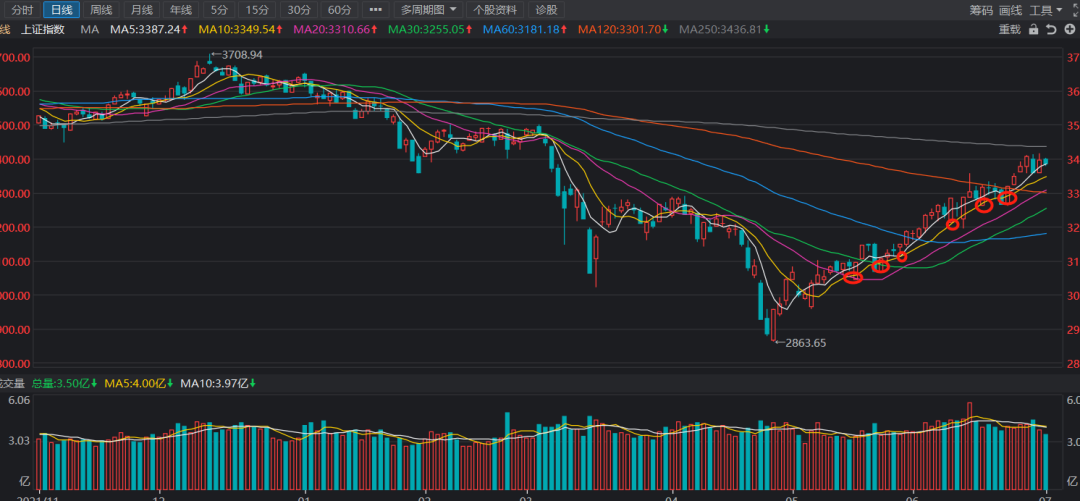1080x501 pixels.
Task: Click the plus circle zoom icon
Action: [x=1067, y=30]
